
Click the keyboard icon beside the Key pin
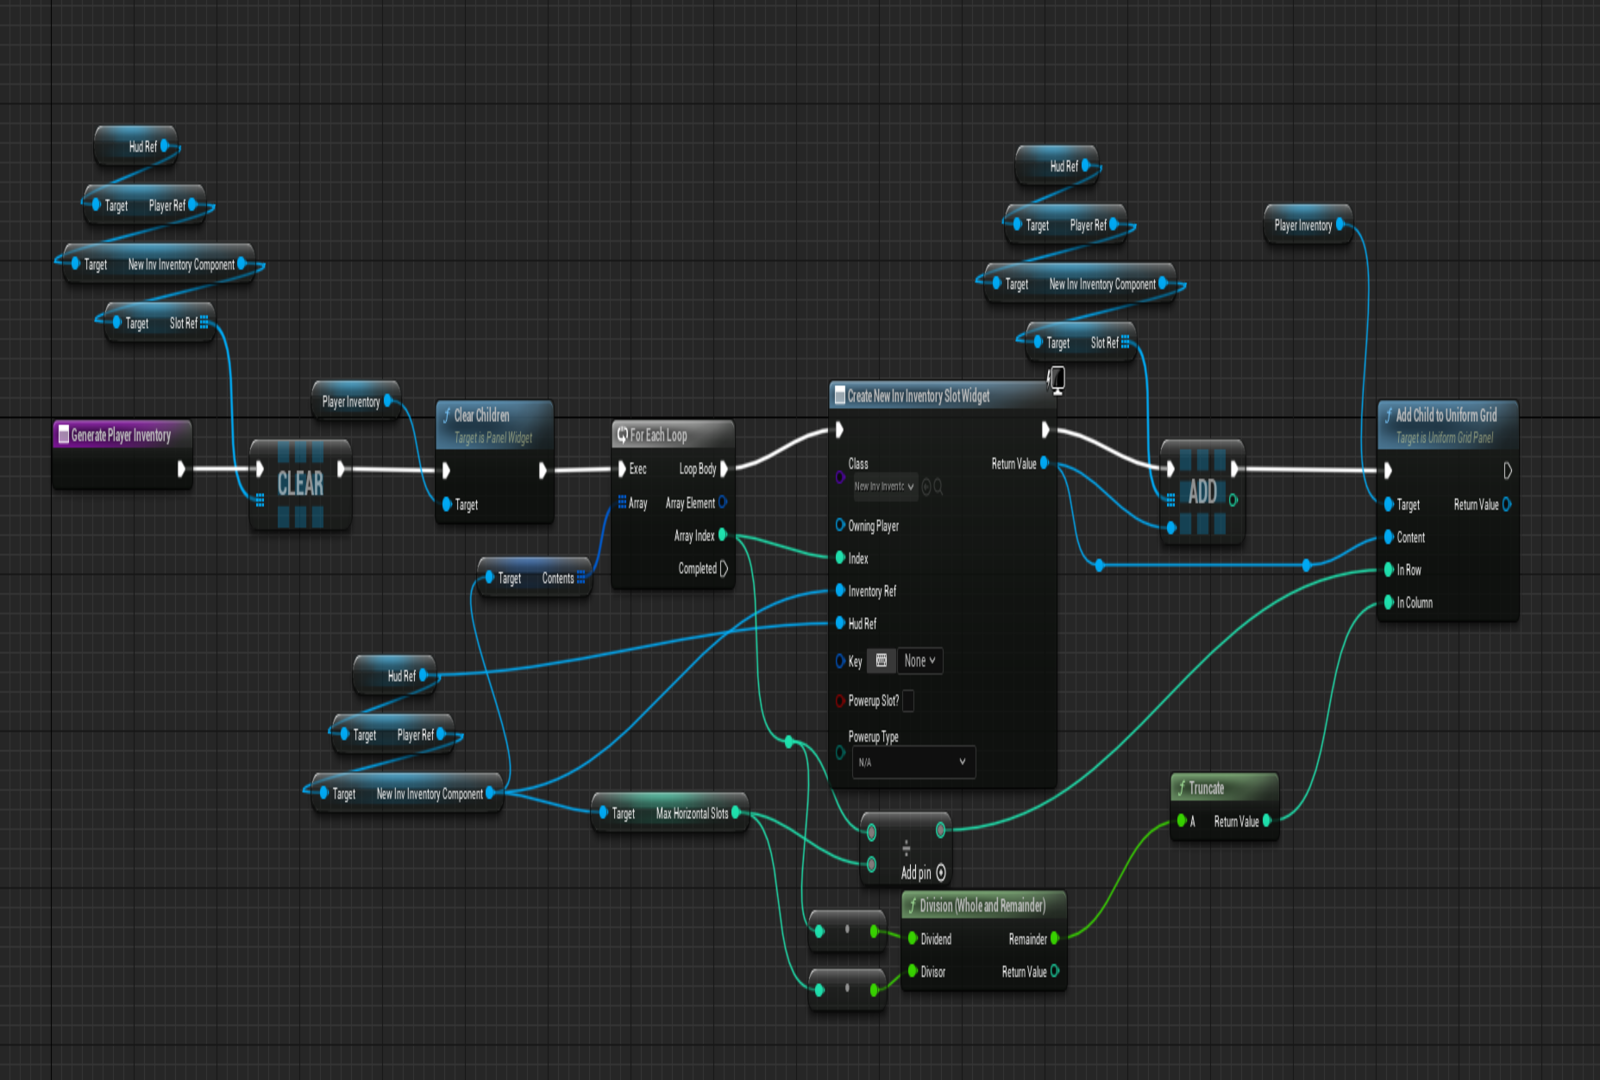click(881, 660)
